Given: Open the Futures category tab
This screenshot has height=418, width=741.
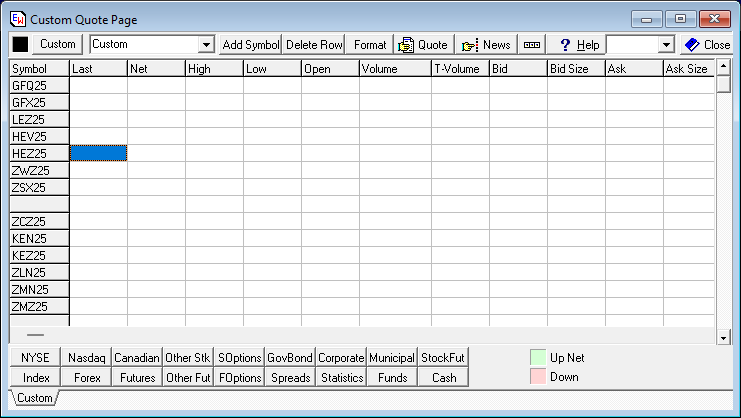Looking at the screenshot, I should point(137,378).
